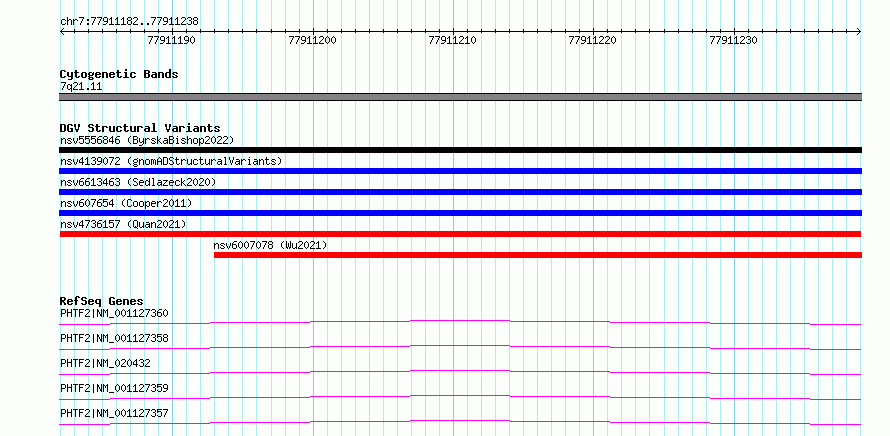Viewport: 890px width, 436px height.
Task: Click the chr7:77911182..77911238 coordinate label
Action: point(129,21)
